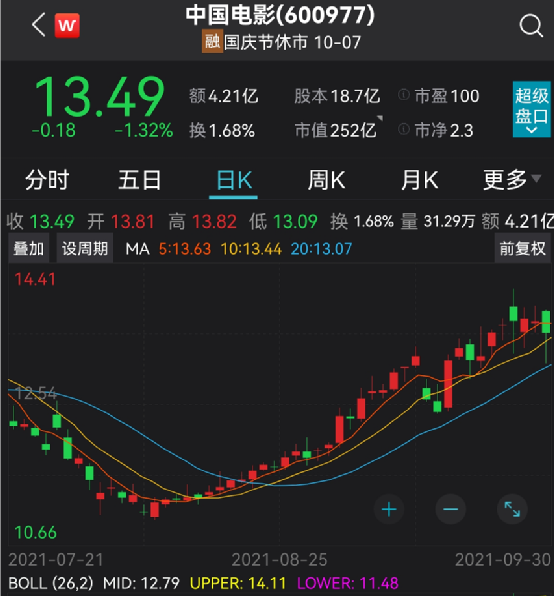The height and width of the screenshot is (596, 554).
Task: Switch to the 月K tab
Action: (x=420, y=179)
